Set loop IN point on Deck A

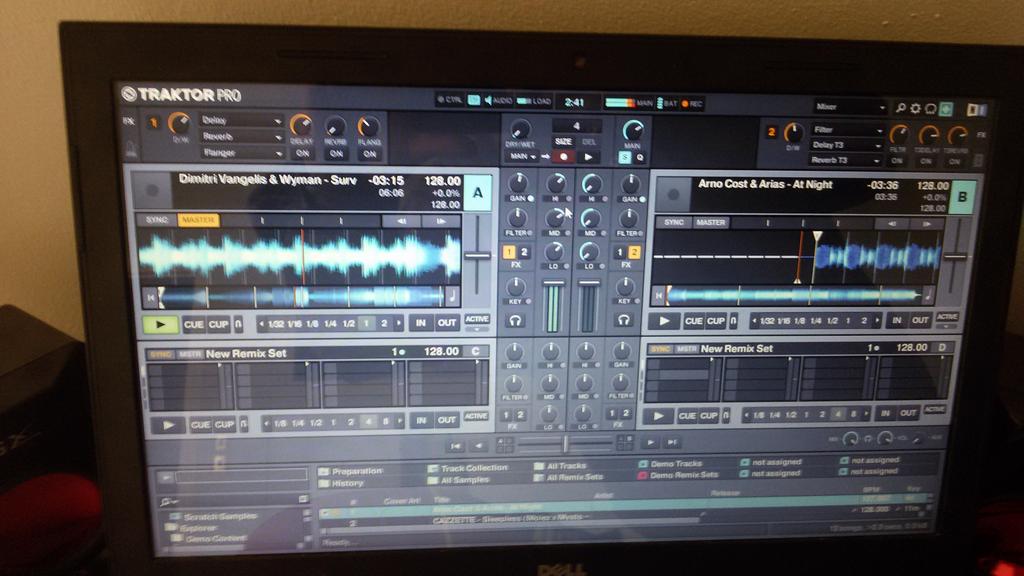pyautogui.click(x=421, y=323)
